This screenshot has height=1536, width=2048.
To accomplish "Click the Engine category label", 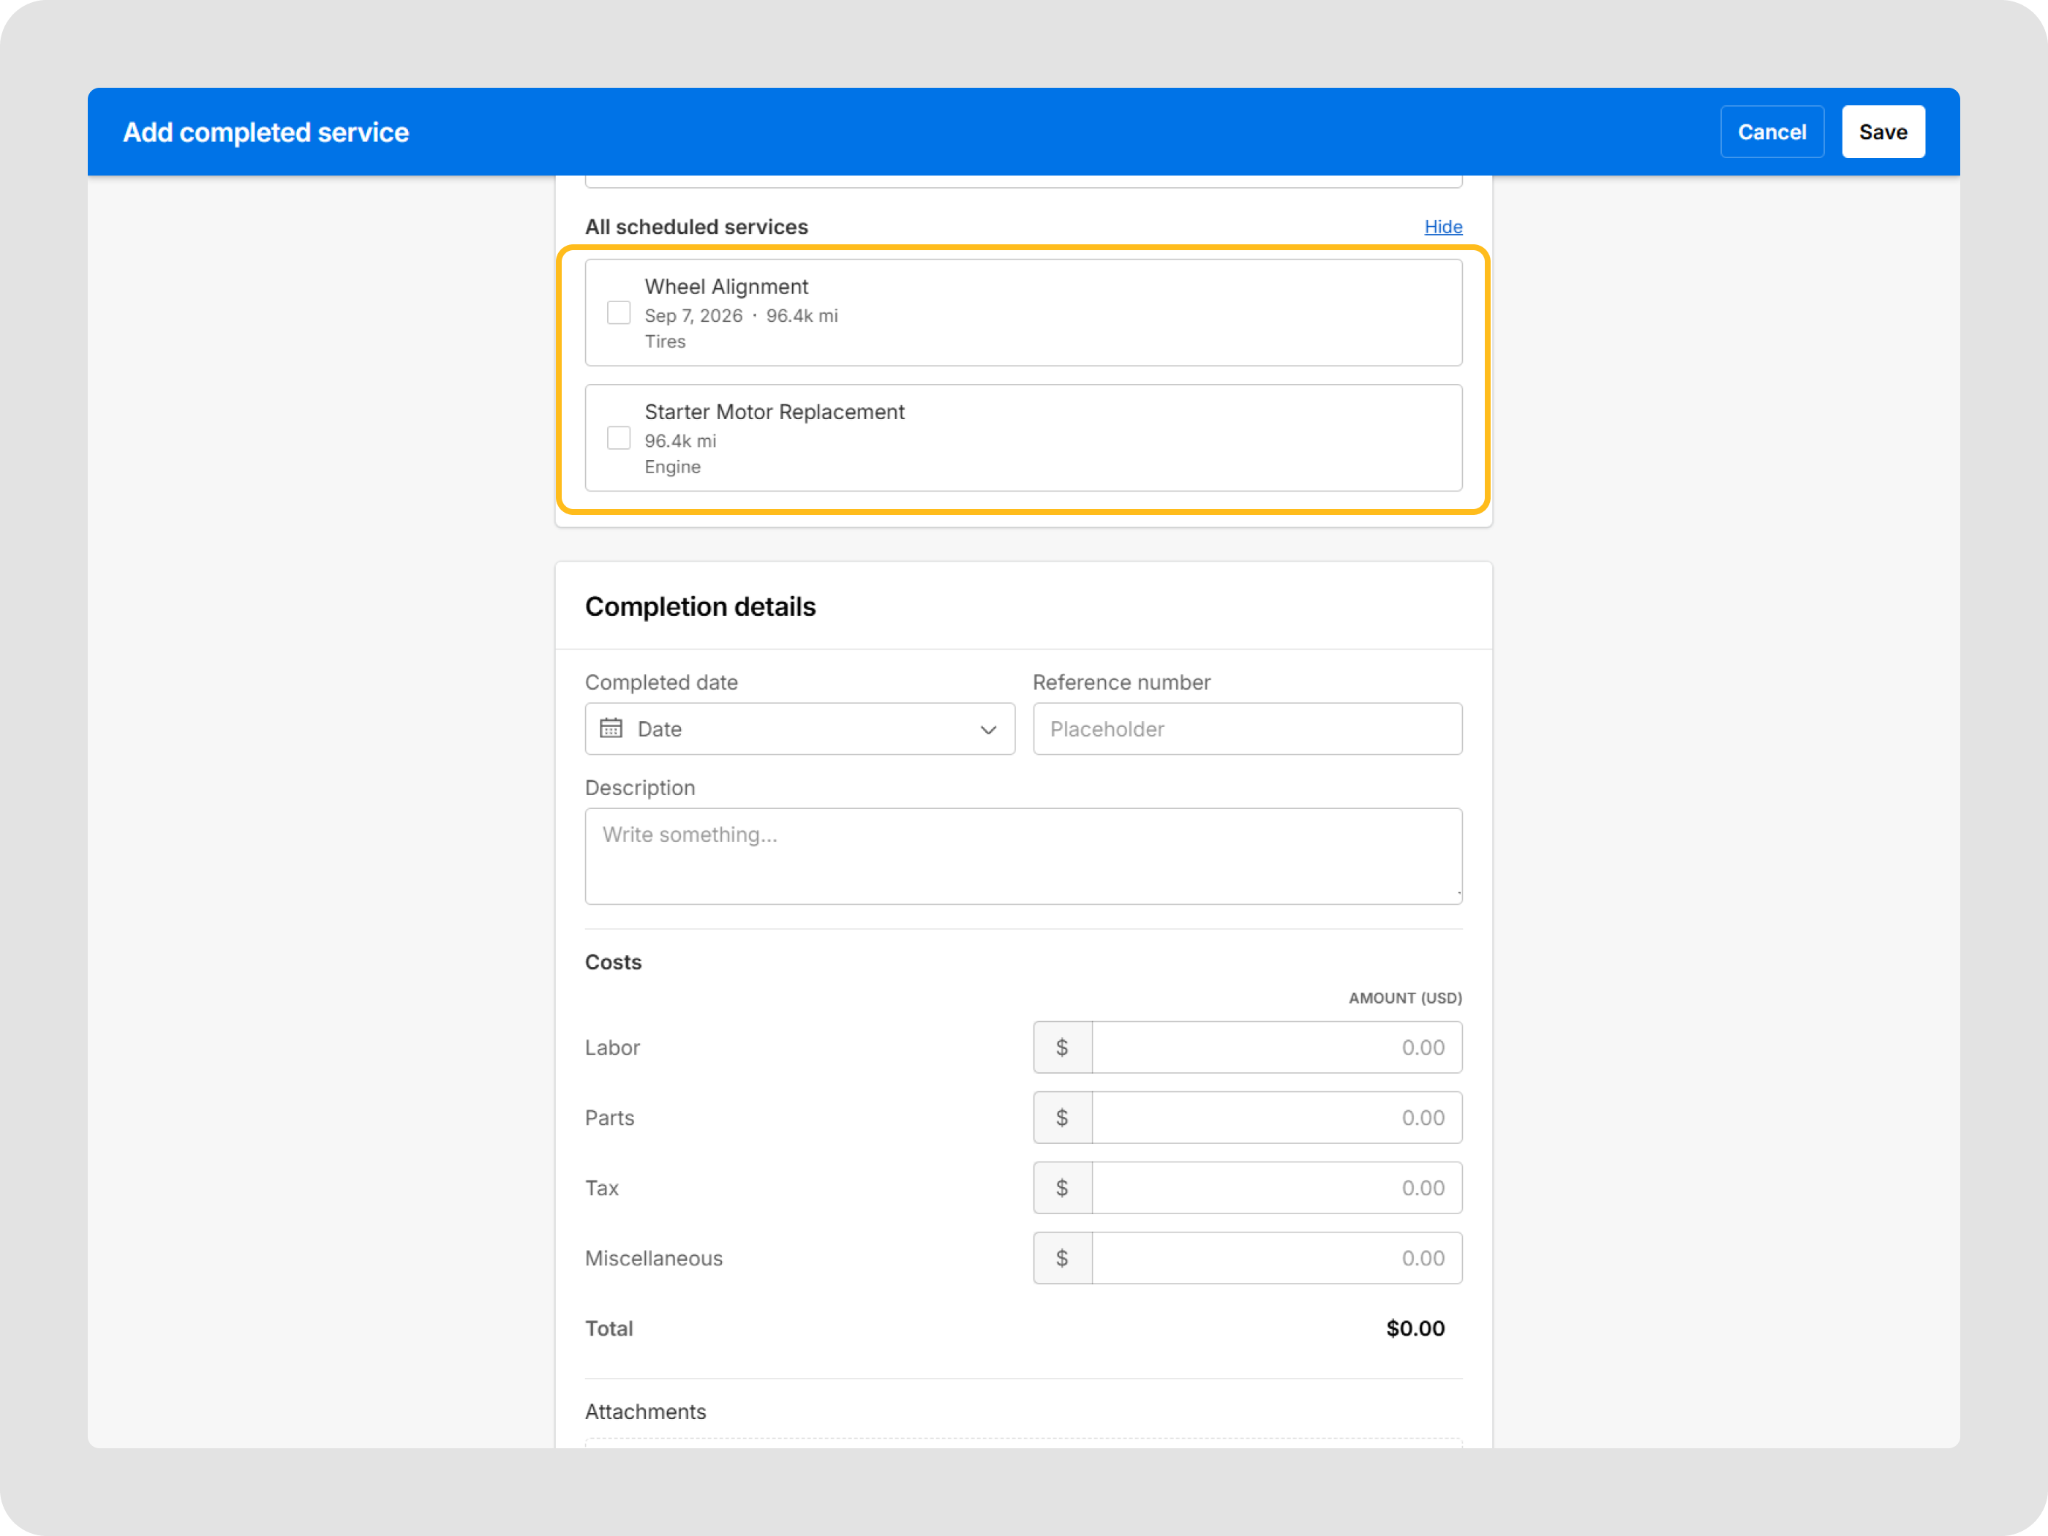I will pos(672,467).
